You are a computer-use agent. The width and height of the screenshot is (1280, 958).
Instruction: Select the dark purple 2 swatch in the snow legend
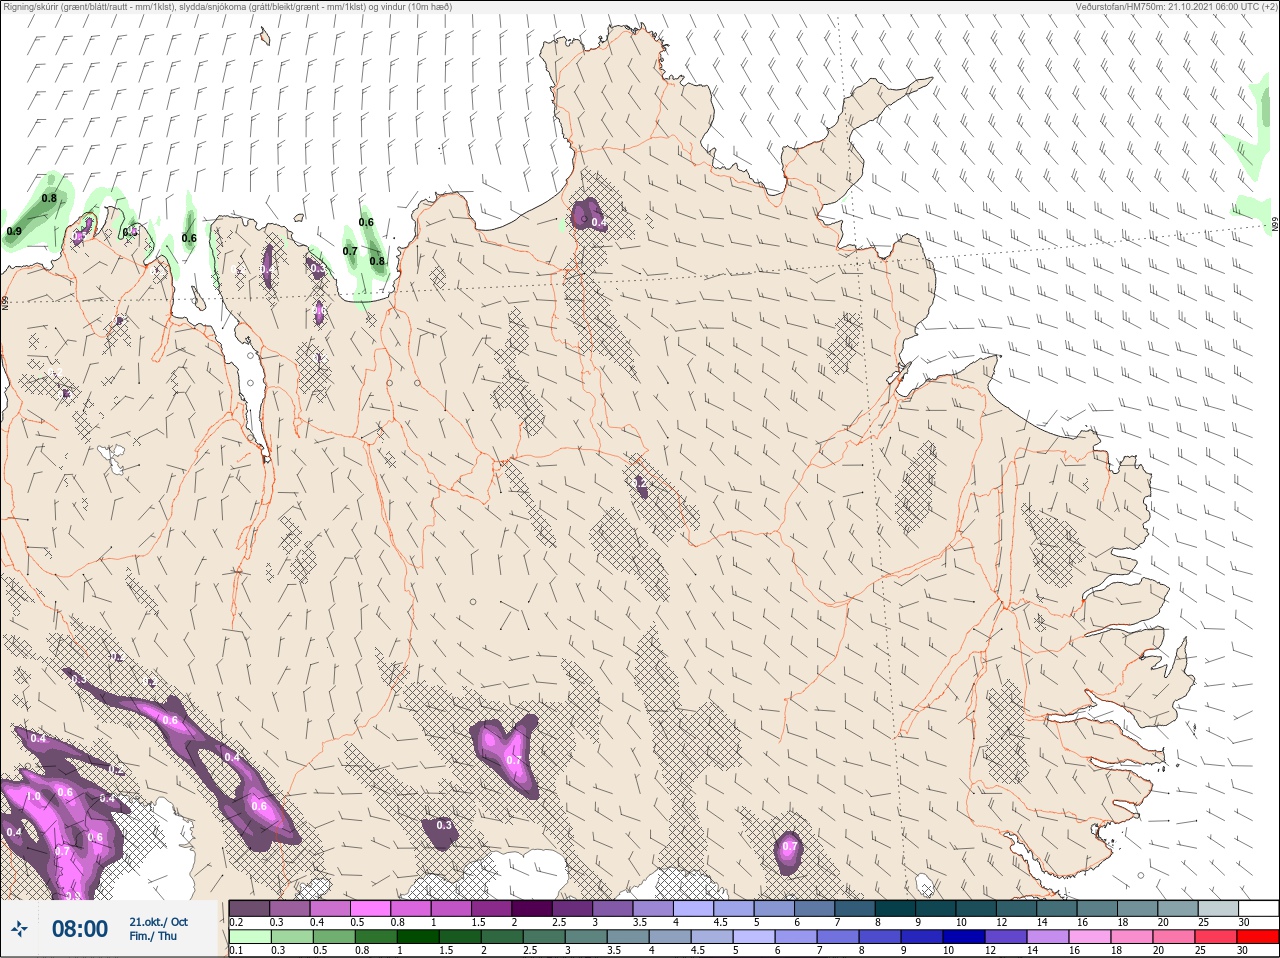coord(532,908)
